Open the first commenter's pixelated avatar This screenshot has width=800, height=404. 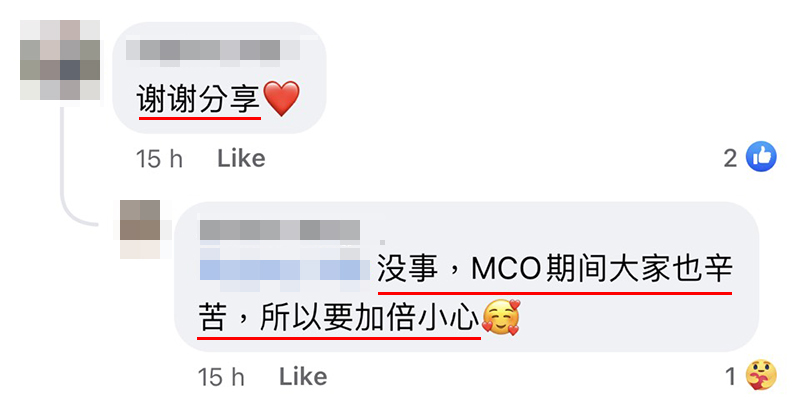click(x=60, y=60)
